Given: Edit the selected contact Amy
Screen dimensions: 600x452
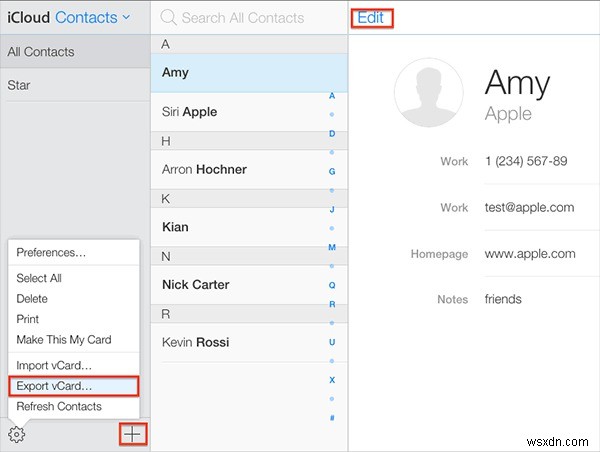Looking at the screenshot, I should 370,18.
